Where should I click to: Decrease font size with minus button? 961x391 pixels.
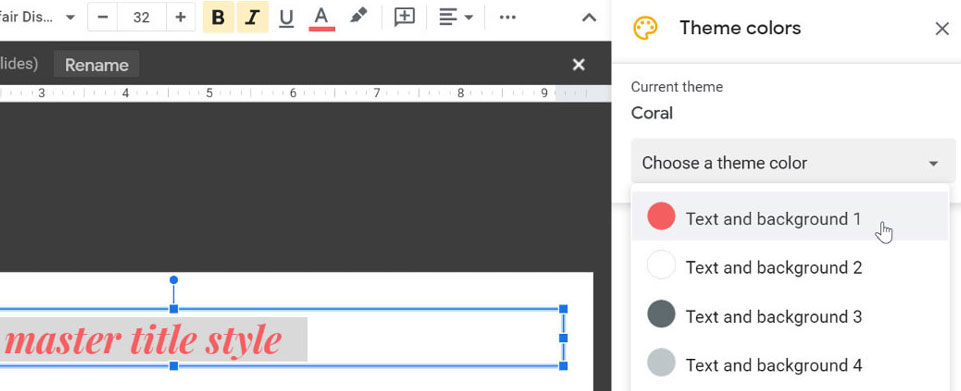(x=102, y=17)
